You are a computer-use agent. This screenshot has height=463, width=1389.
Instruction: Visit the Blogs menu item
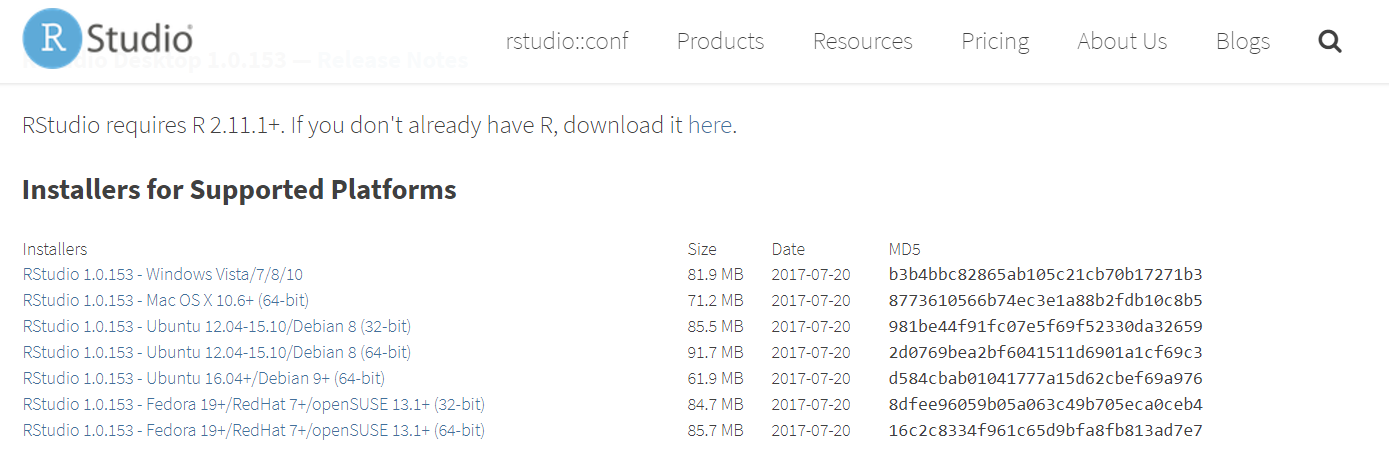(1242, 41)
